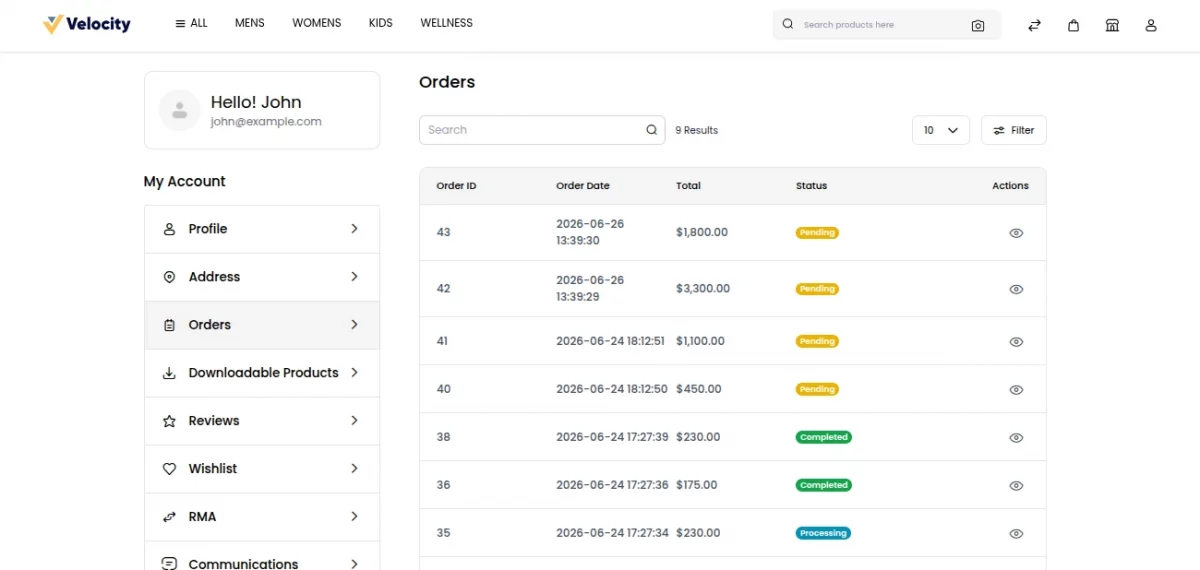Image resolution: width=1200 pixels, height=570 pixels.
Task: Expand the Wishlist chevron arrow
Action: pos(354,469)
